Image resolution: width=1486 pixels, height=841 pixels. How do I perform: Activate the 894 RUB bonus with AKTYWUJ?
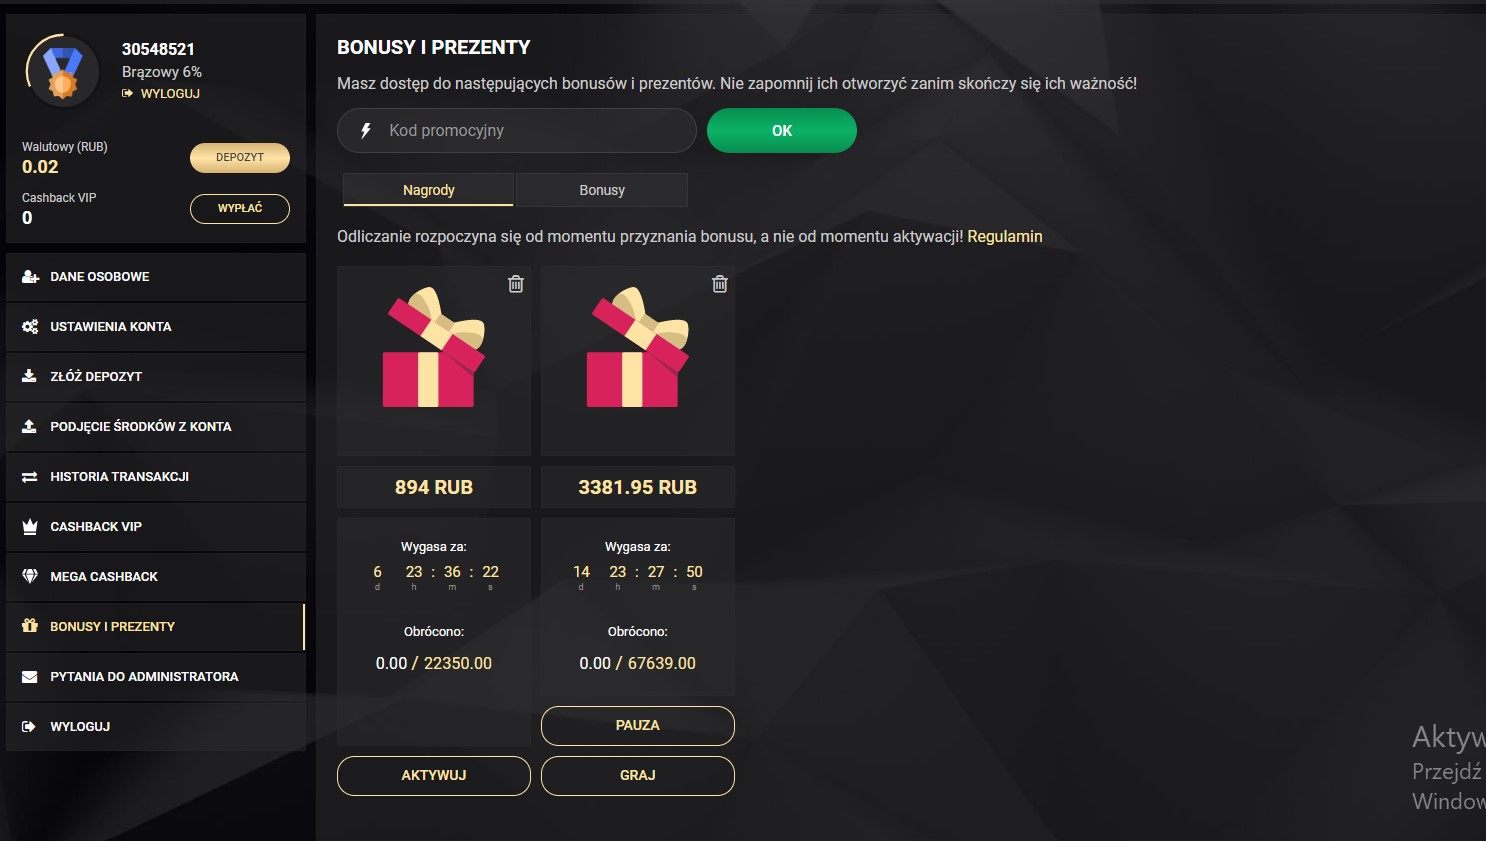tap(434, 776)
